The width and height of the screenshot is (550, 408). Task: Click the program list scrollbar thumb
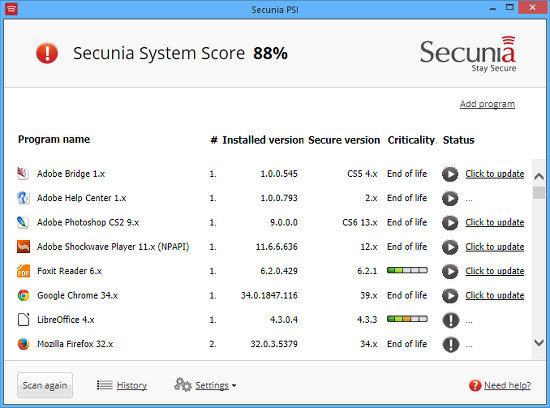[x=539, y=193]
